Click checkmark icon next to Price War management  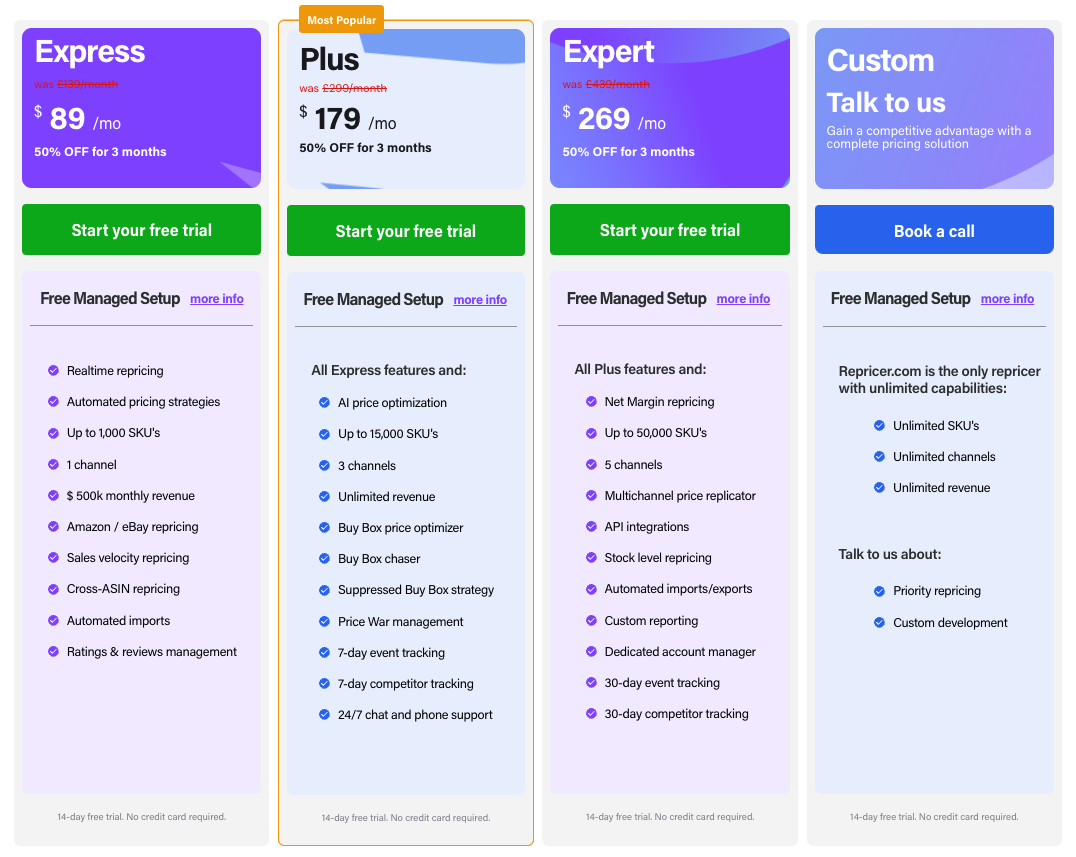324,622
